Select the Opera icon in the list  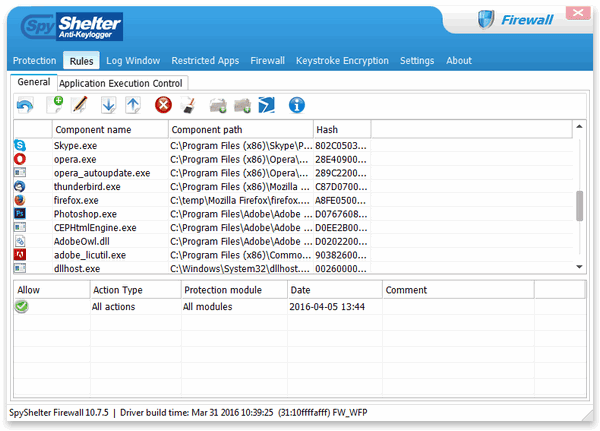point(20,159)
